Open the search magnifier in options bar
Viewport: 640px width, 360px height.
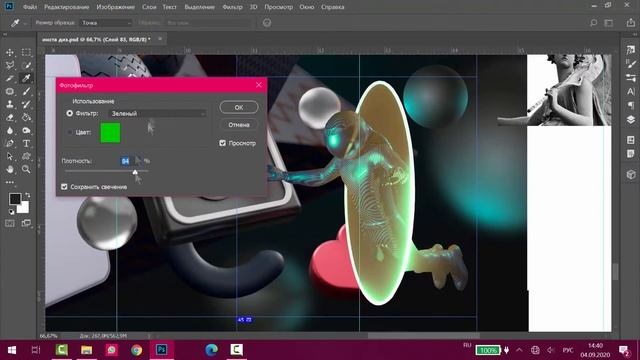click(593, 23)
